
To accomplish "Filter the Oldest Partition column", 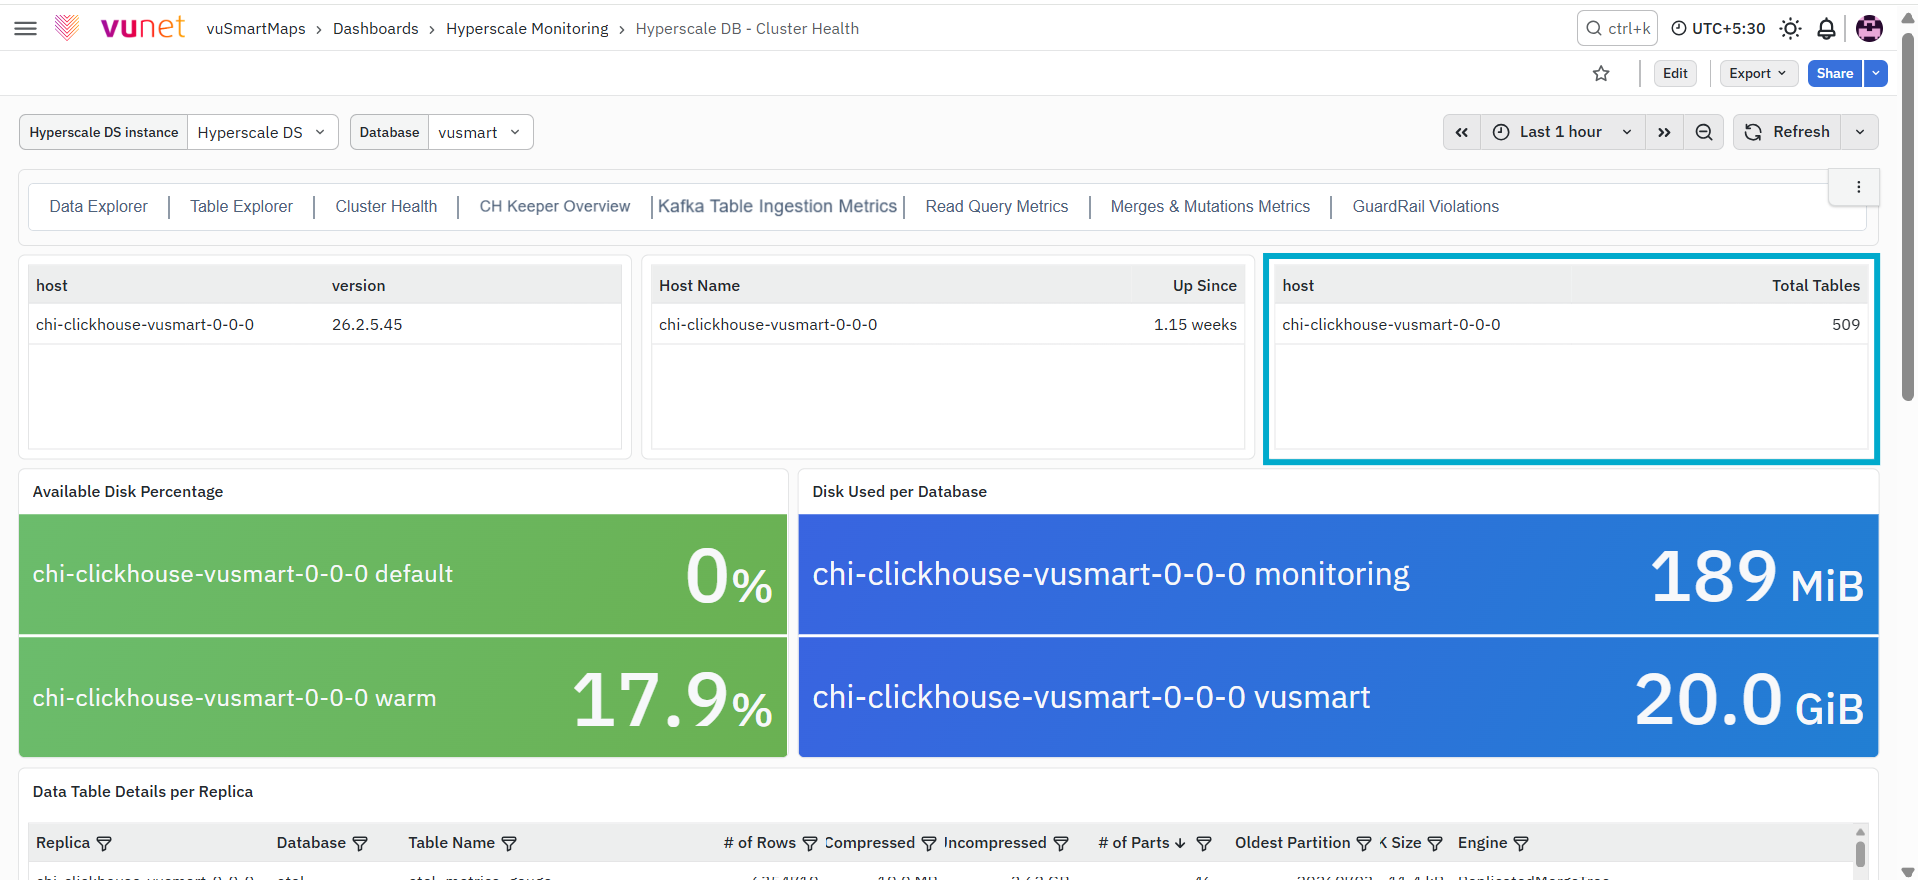I will click(x=1364, y=843).
